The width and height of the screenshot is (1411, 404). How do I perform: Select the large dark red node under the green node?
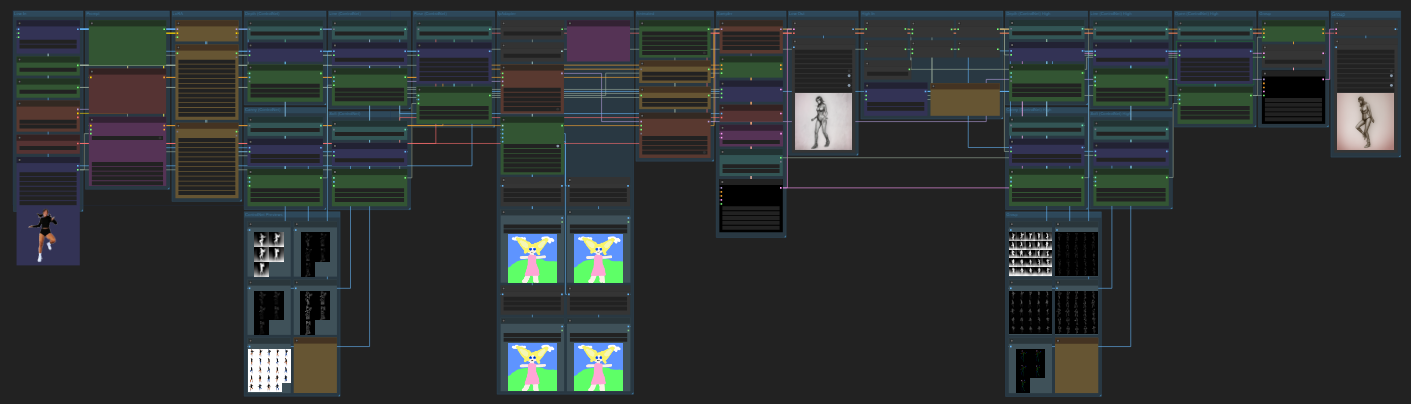(127, 93)
